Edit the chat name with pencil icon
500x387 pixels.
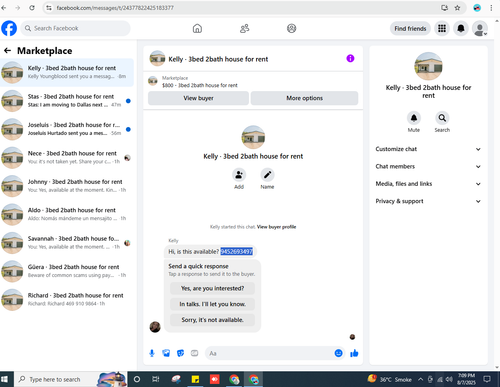pos(267,175)
